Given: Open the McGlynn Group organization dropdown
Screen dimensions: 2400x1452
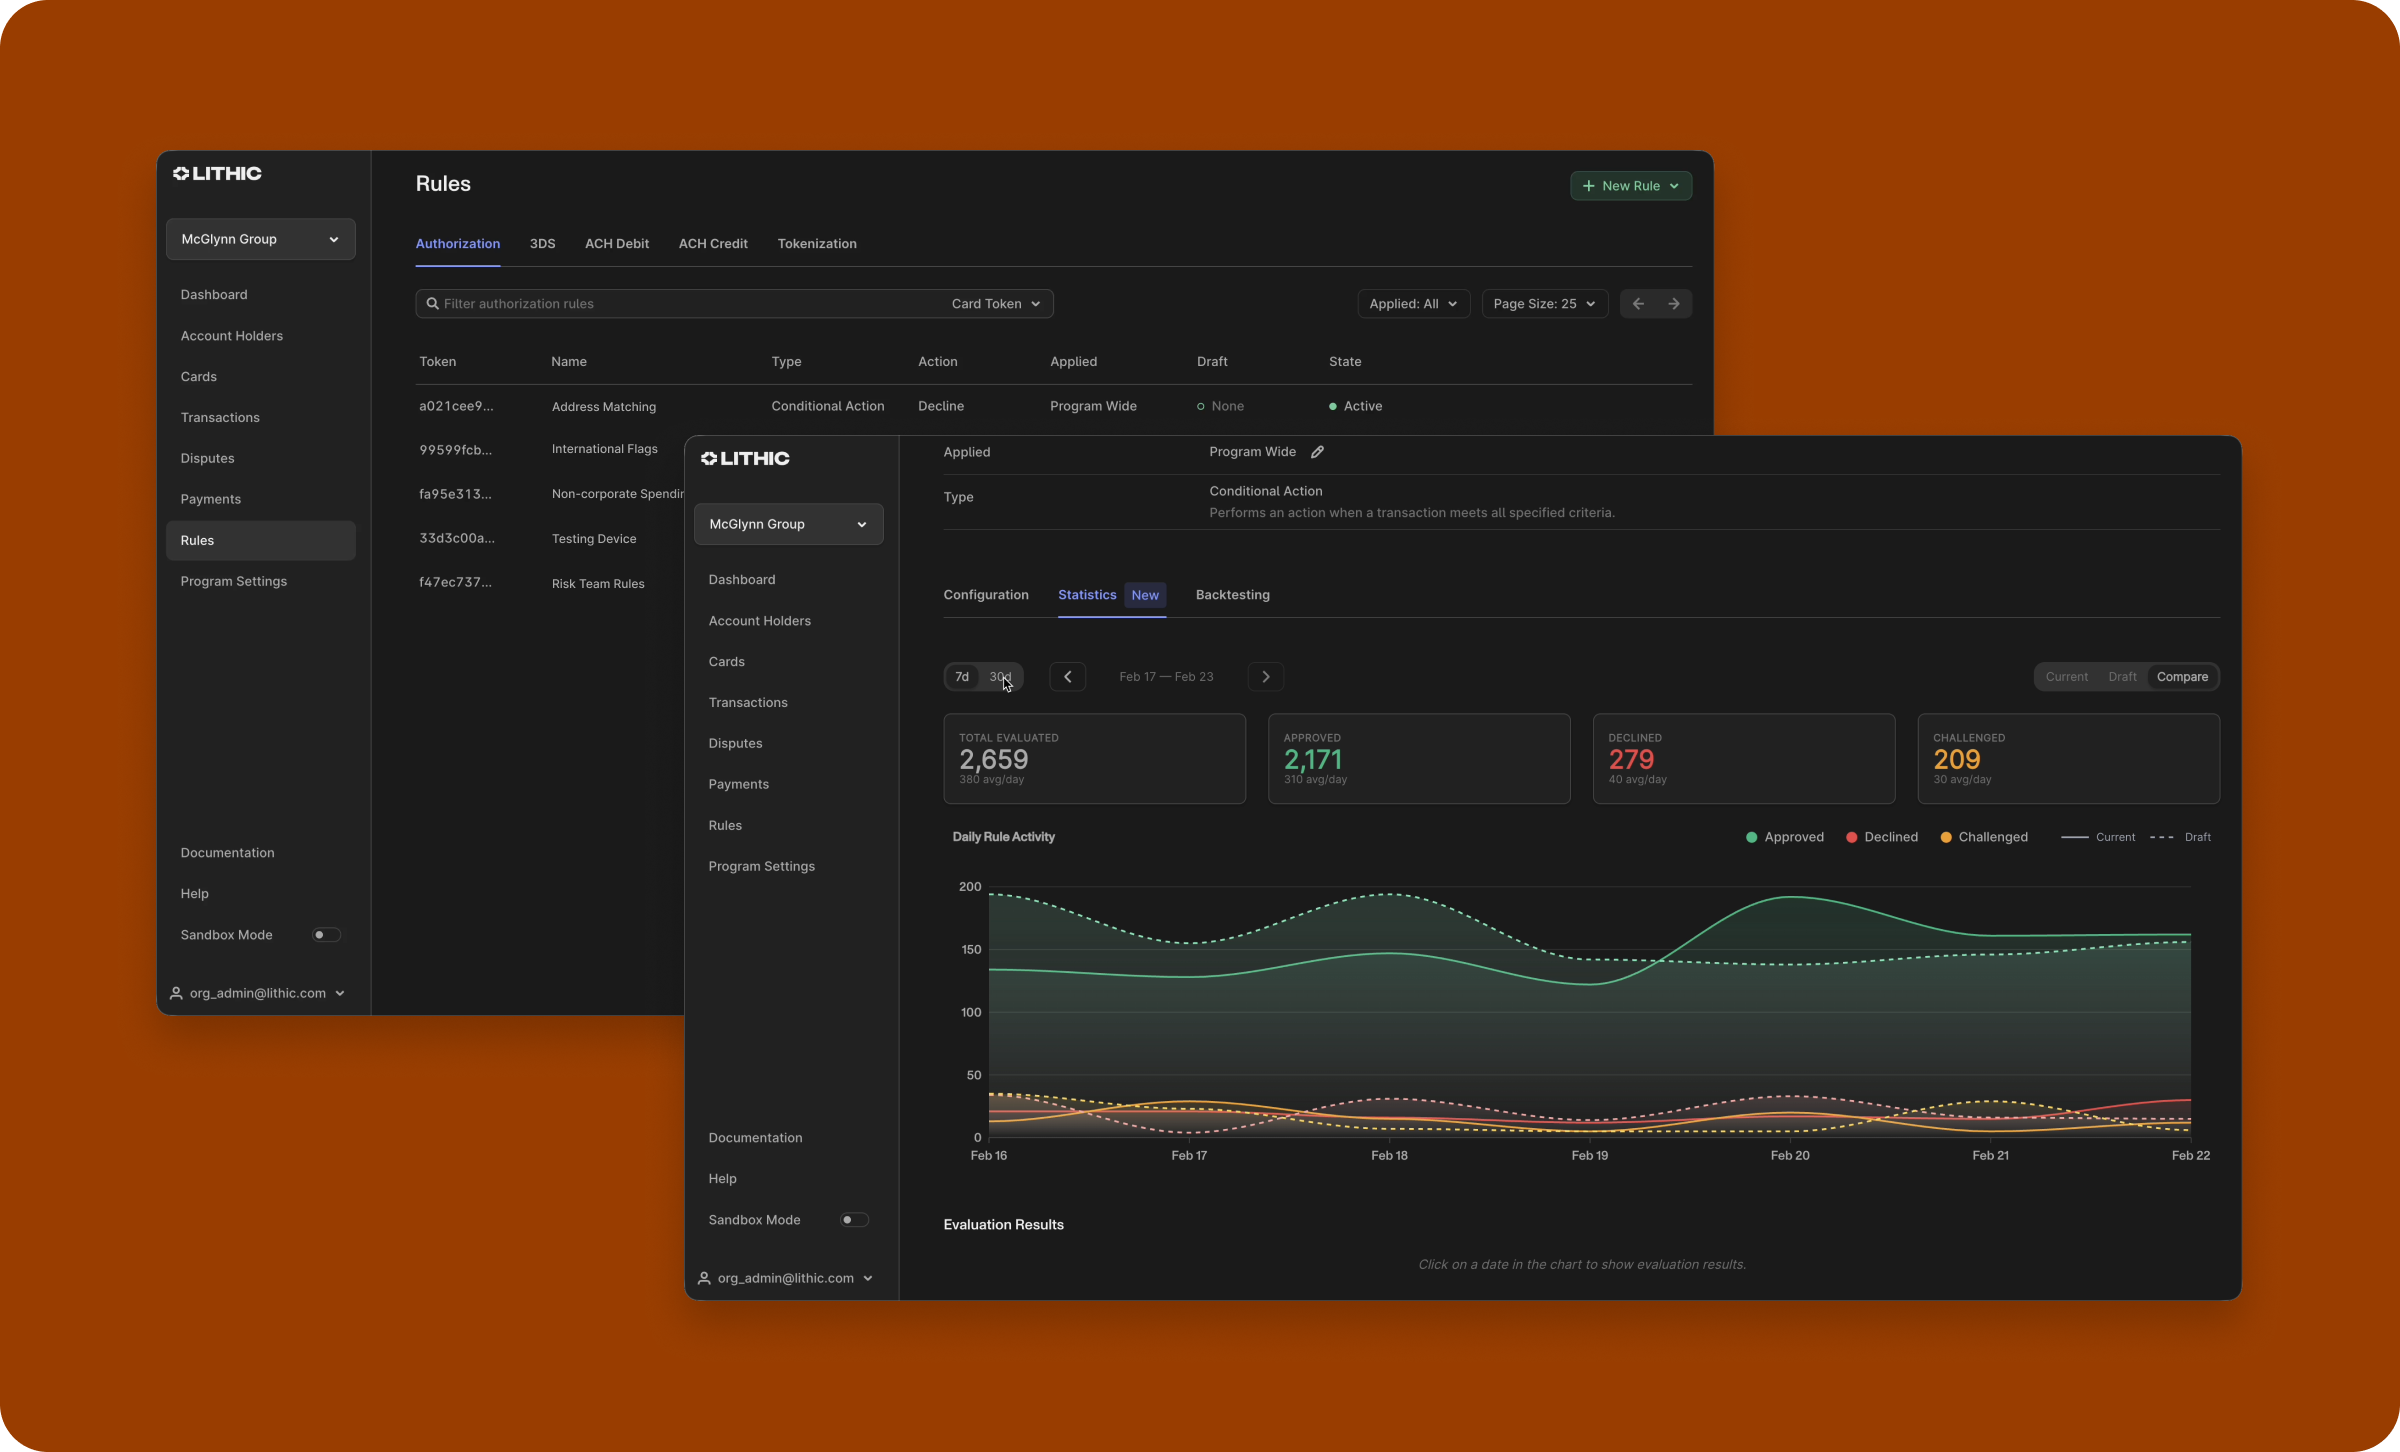Looking at the screenshot, I should tap(788, 523).
